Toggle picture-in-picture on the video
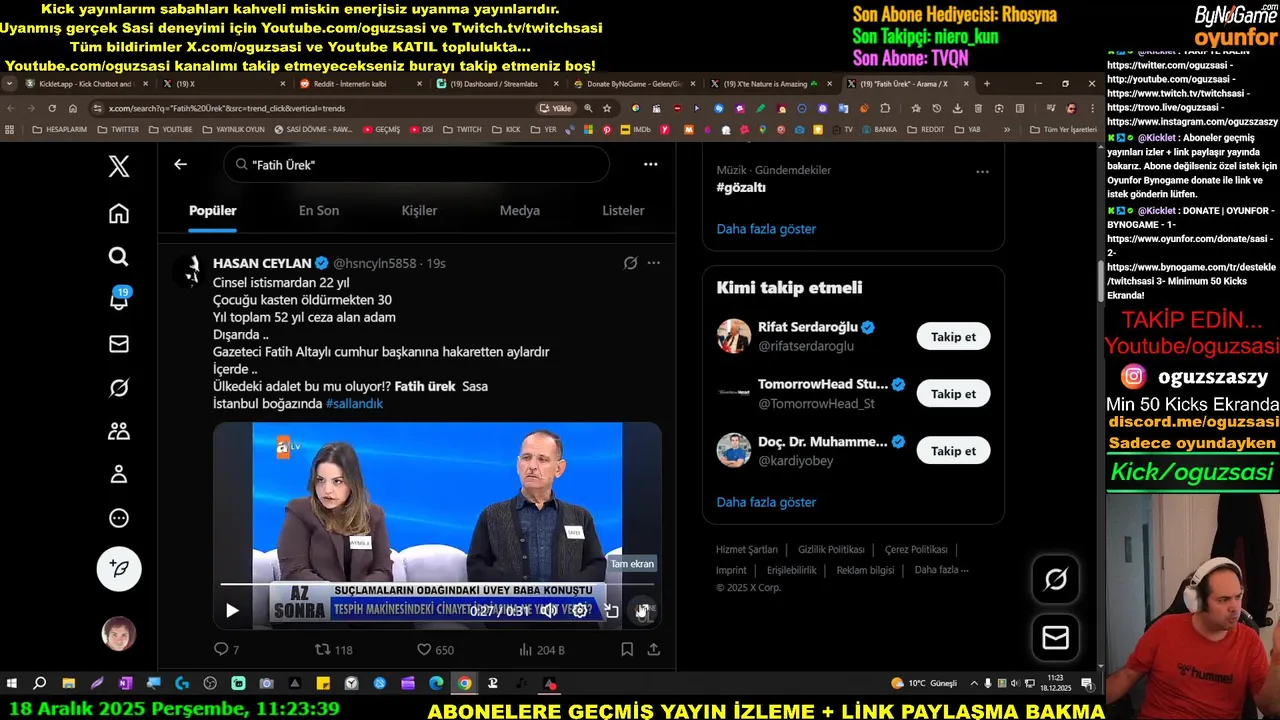This screenshot has width=1280, height=720. [x=612, y=610]
